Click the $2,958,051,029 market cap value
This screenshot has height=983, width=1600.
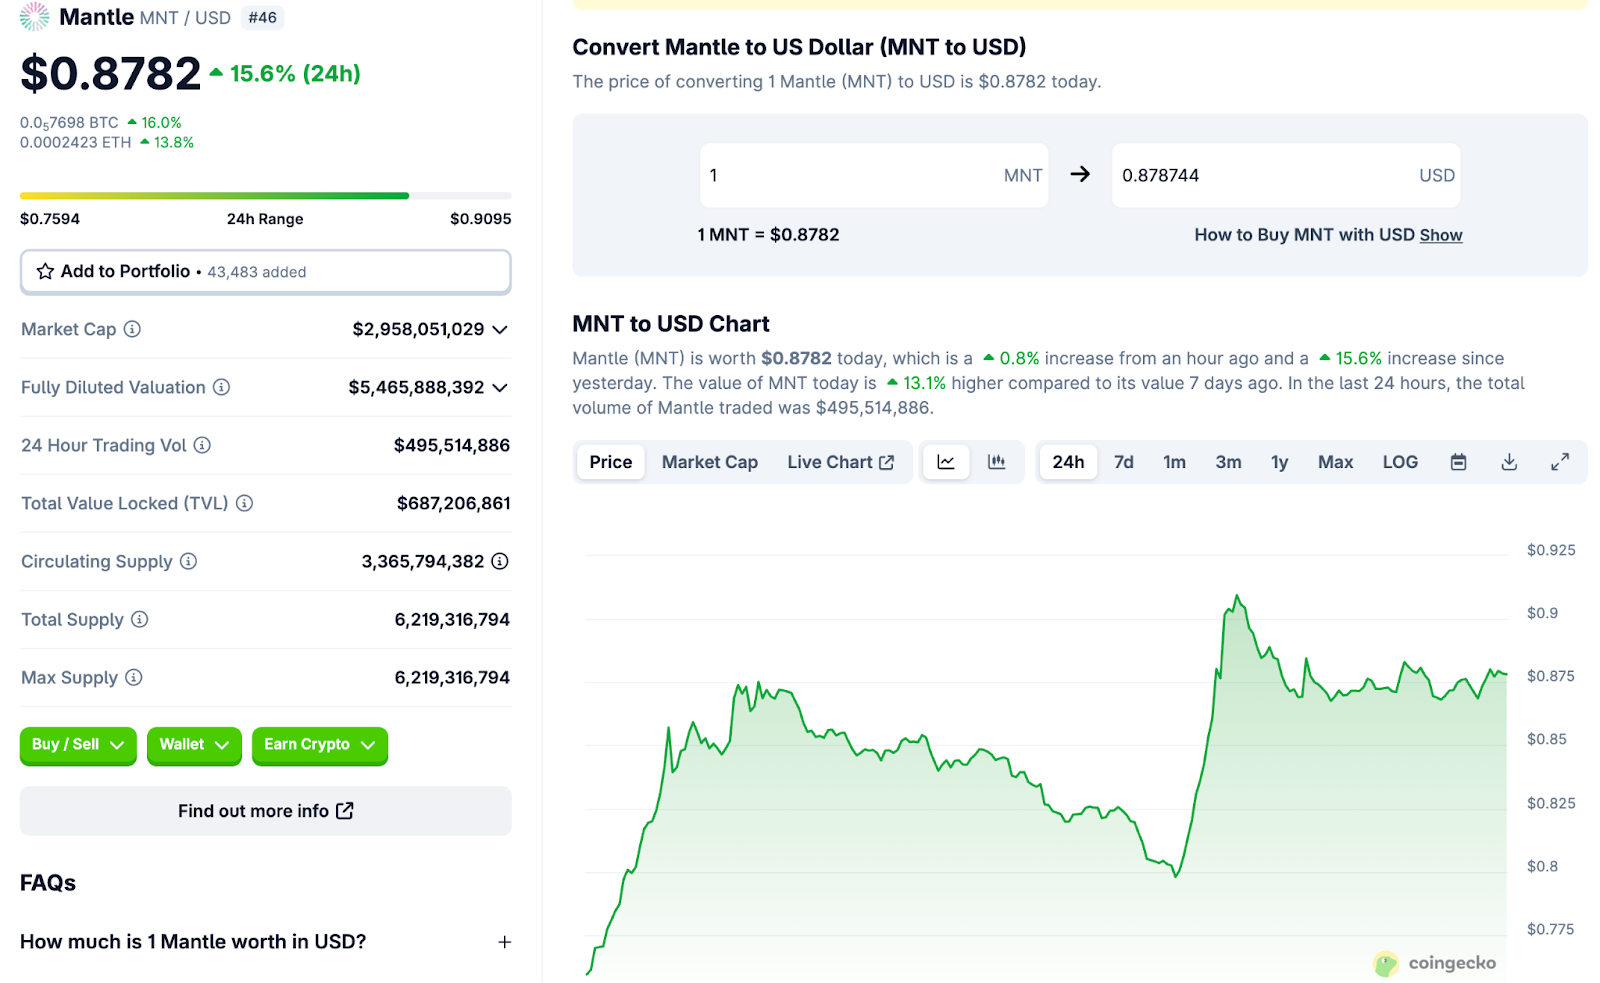point(418,329)
